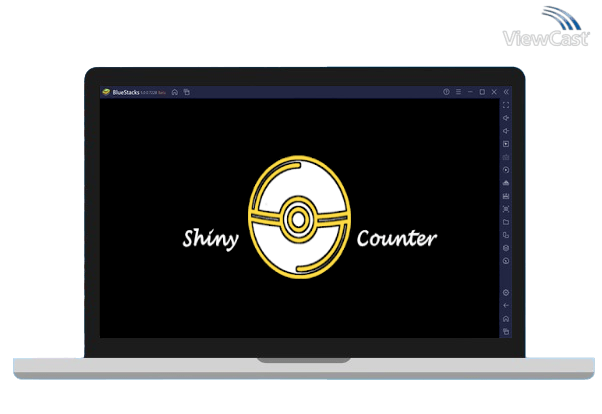Open the media folder sidebar icon
The image size is (602, 414).
(x=506, y=222)
